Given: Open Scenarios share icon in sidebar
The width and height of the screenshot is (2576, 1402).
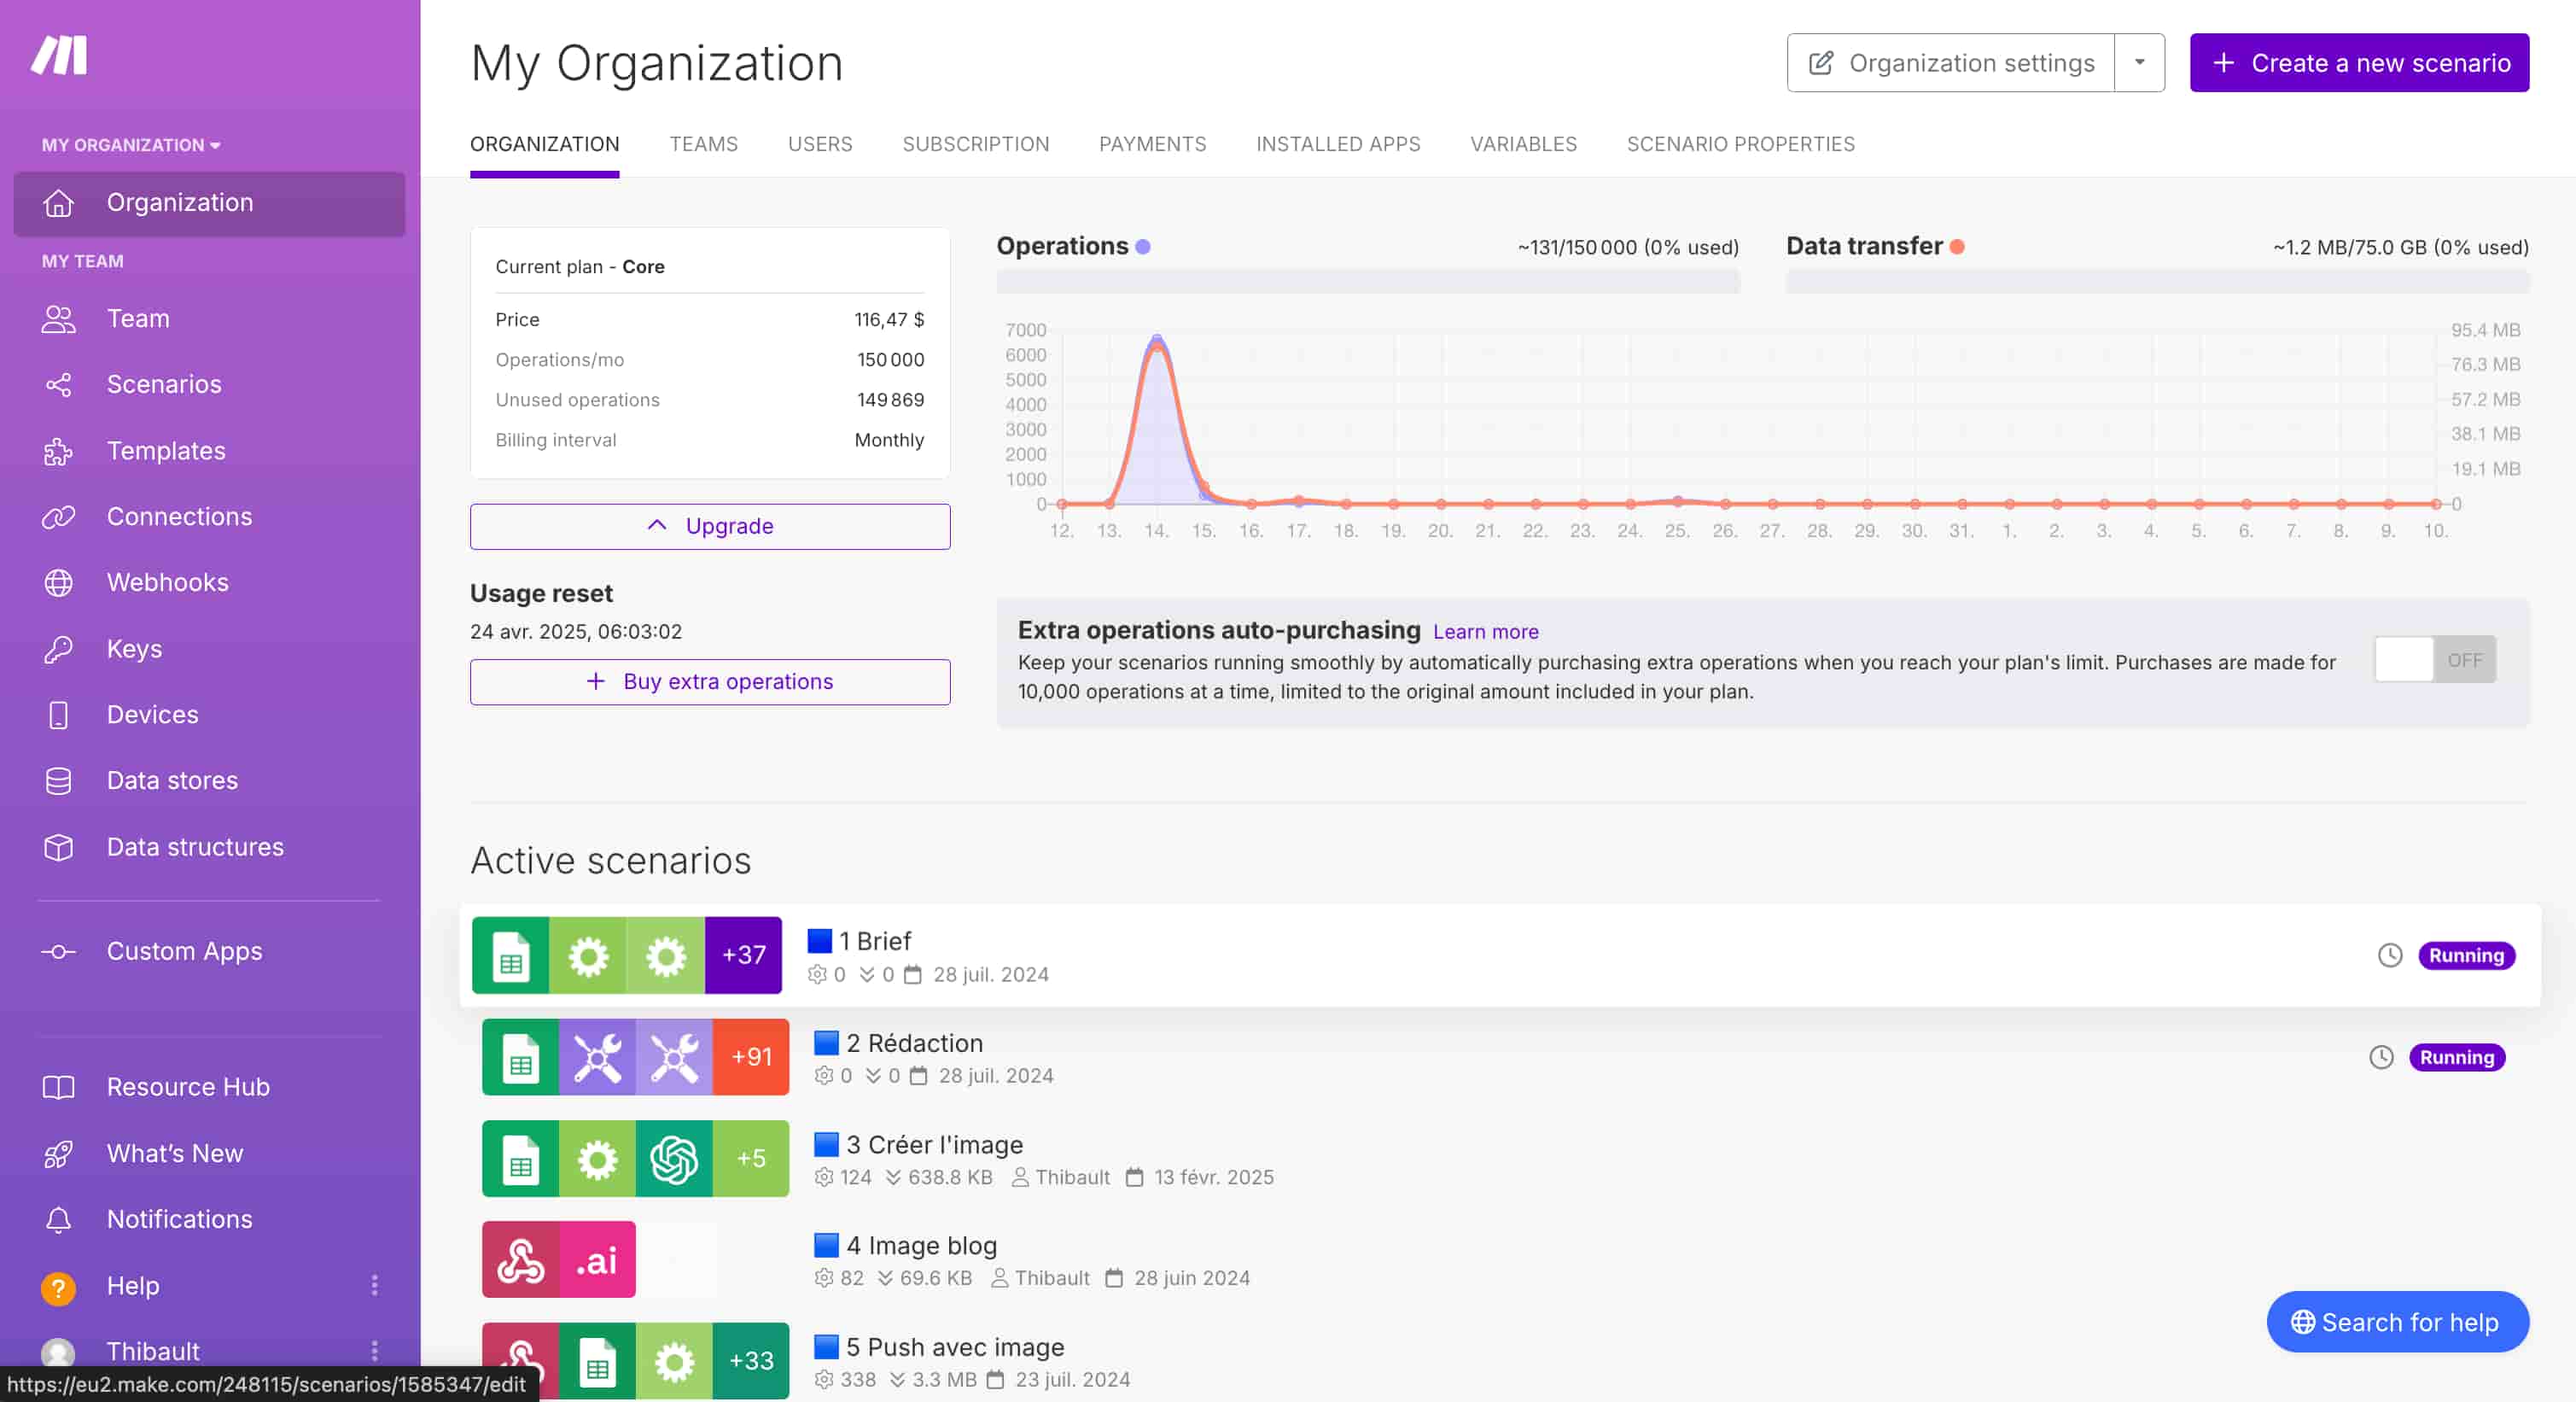Looking at the screenshot, I should 58,385.
